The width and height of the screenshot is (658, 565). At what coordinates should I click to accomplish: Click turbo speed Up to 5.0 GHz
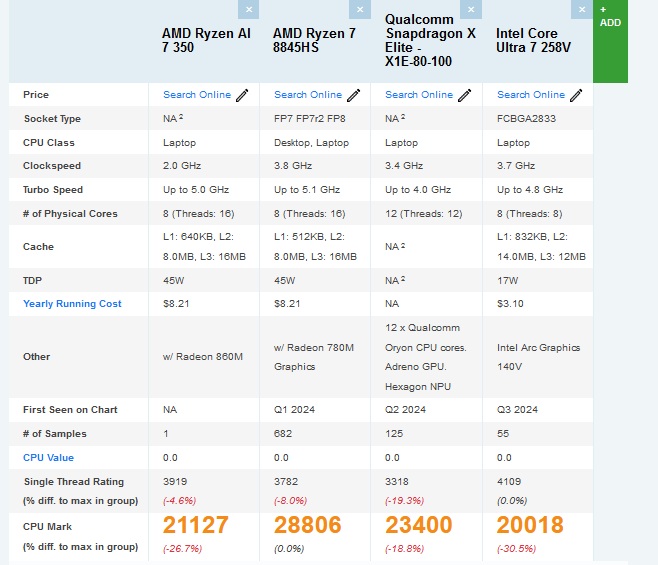196,190
